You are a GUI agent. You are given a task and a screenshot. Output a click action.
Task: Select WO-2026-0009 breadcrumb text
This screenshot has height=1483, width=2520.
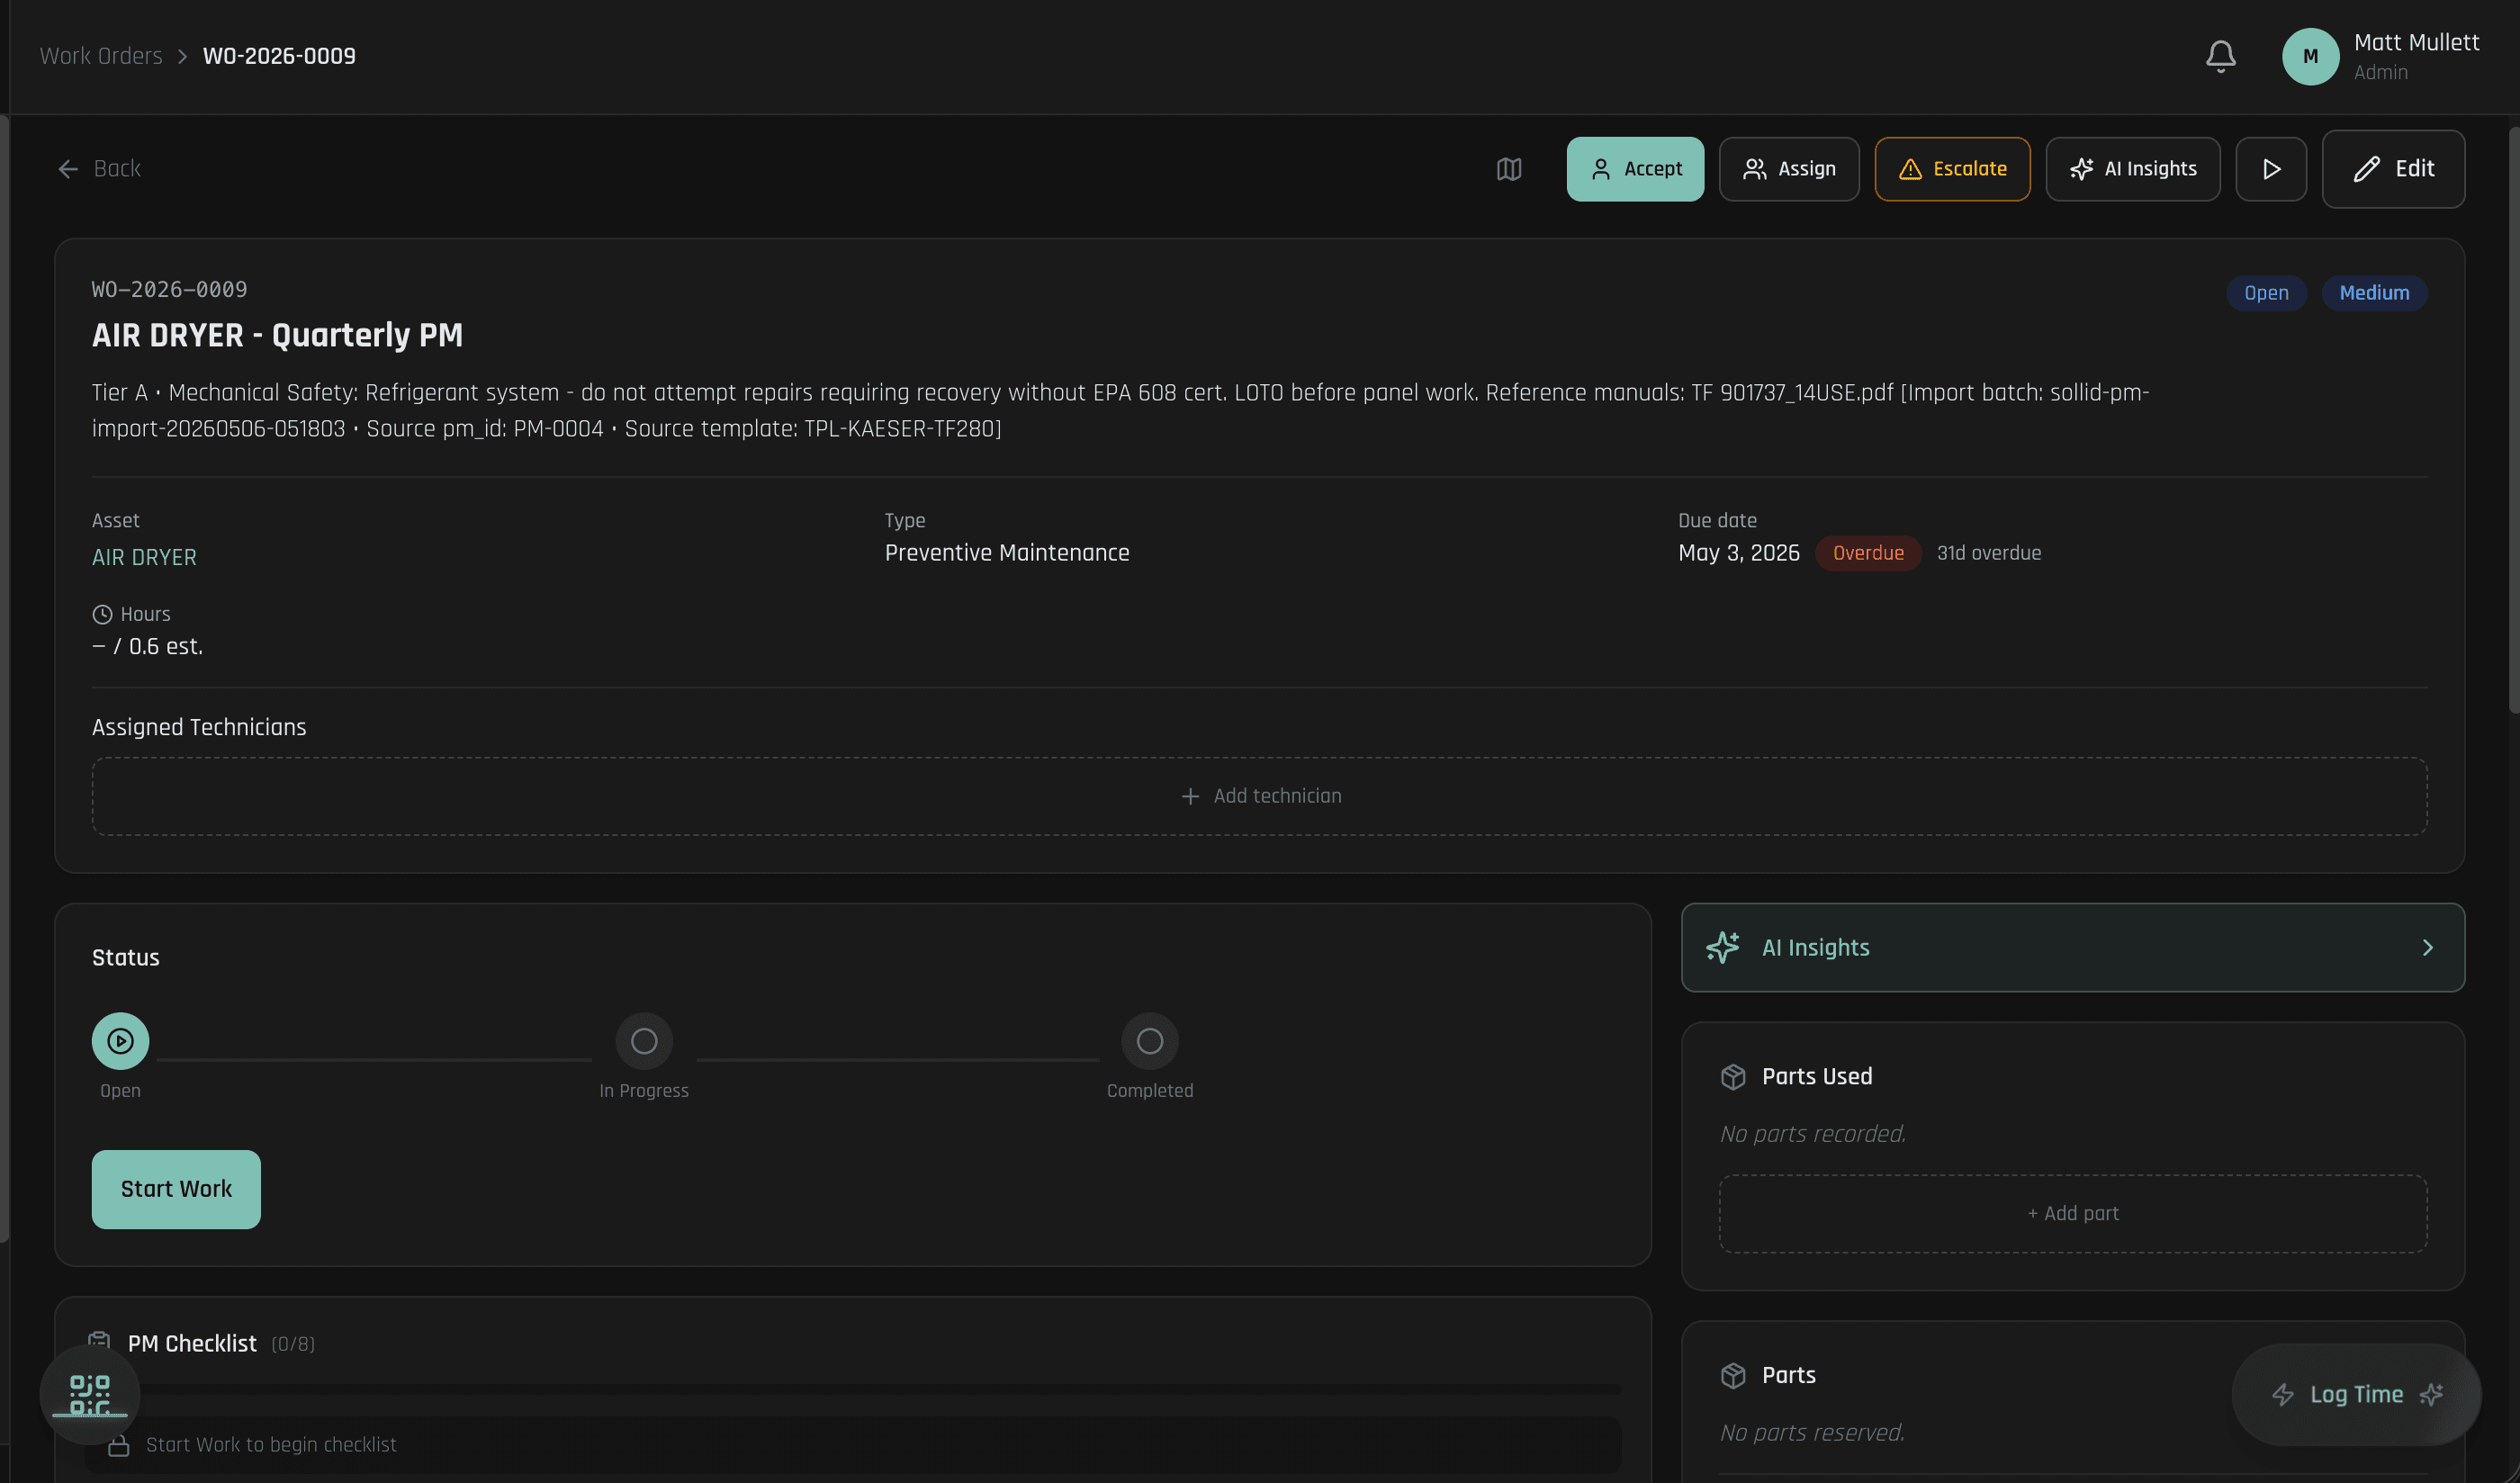click(x=279, y=56)
